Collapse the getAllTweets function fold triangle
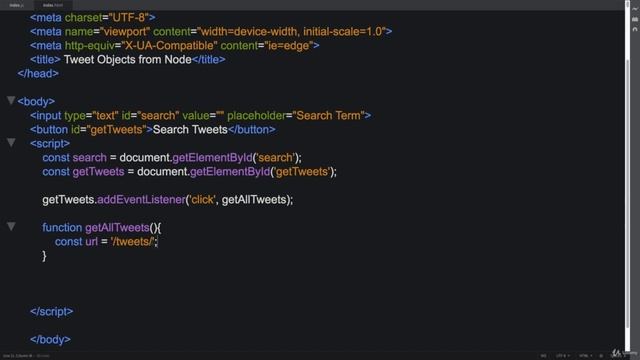This screenshot has width=640, height=360. pyautogui.click(x=11, y=226)
